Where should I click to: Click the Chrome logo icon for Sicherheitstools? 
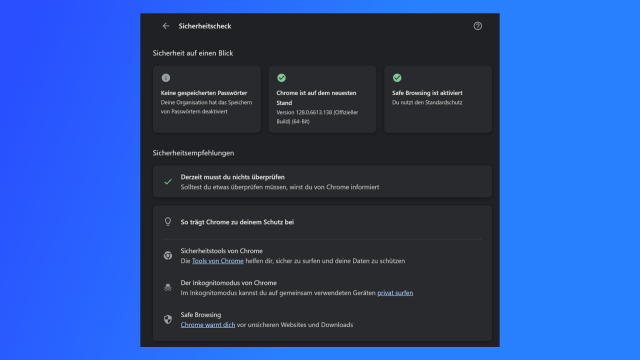[x=168, y=256]
